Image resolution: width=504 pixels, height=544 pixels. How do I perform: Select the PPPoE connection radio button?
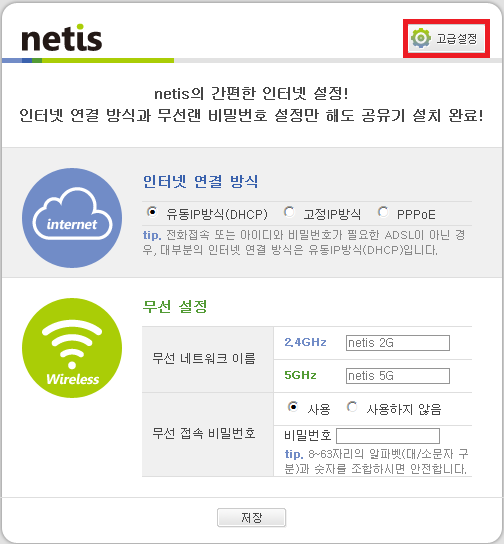pos(383,212)
